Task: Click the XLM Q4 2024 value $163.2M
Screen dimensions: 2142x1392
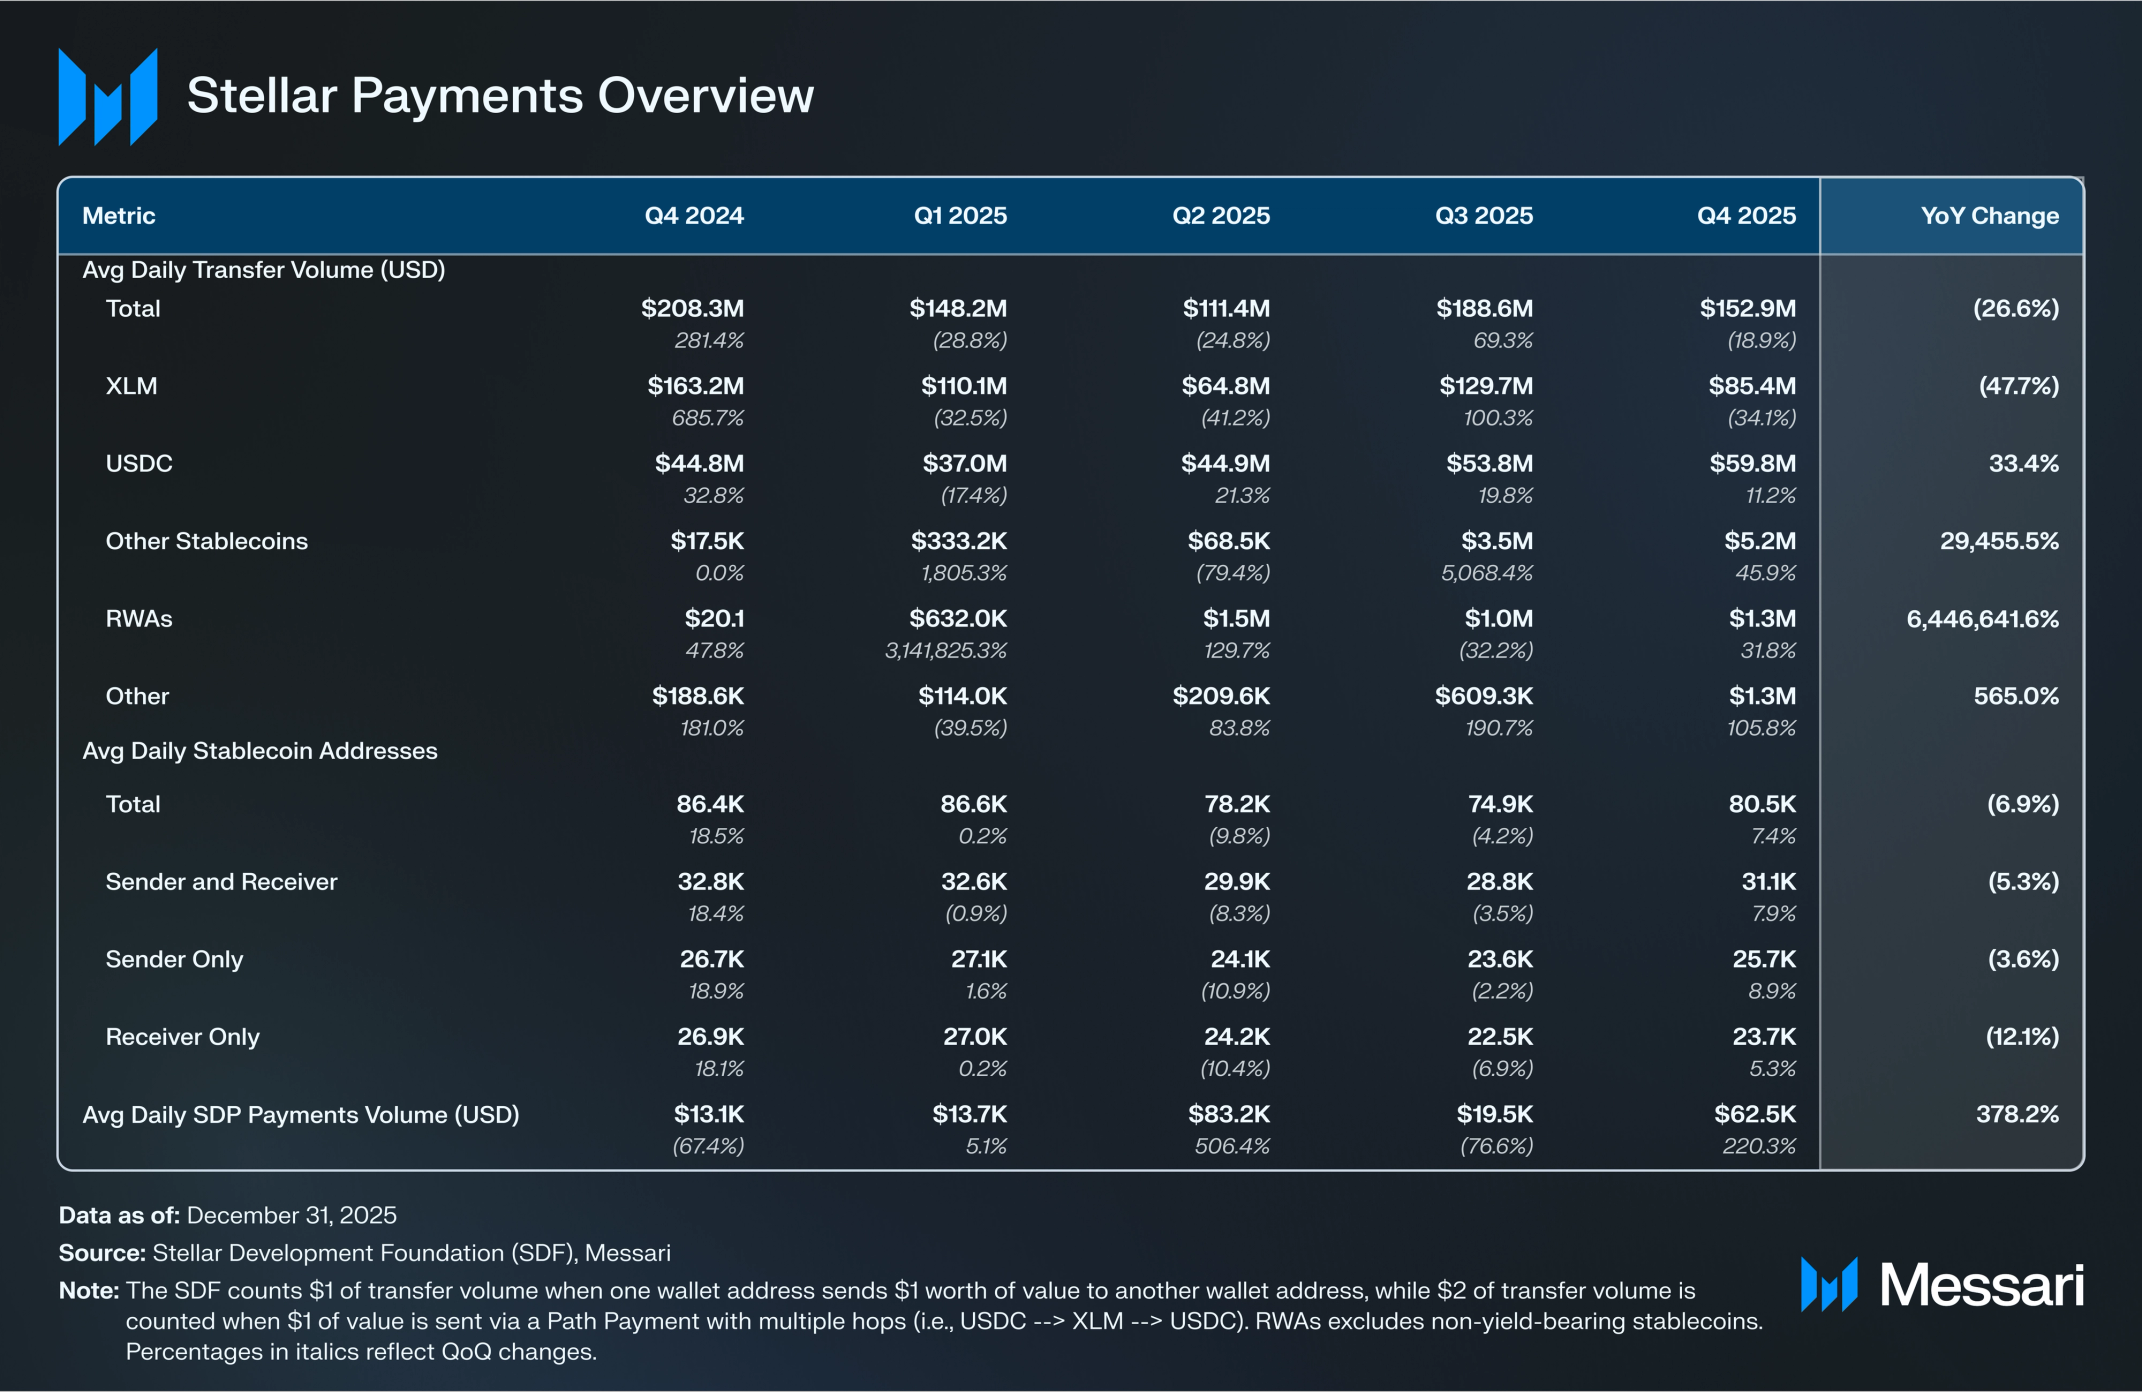Action: (695, 386)
